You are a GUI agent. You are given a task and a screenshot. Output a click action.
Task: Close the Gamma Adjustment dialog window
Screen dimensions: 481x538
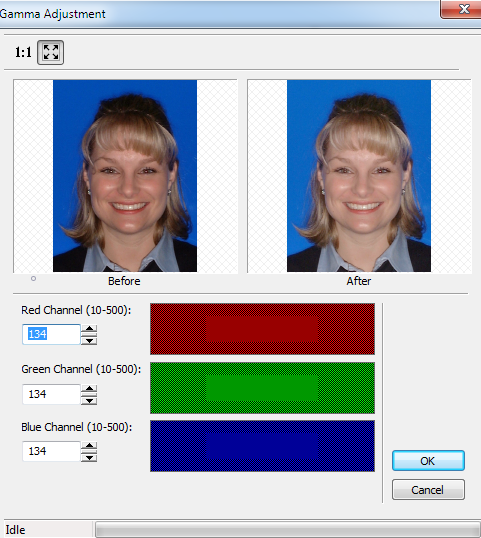tap(461, 9)
